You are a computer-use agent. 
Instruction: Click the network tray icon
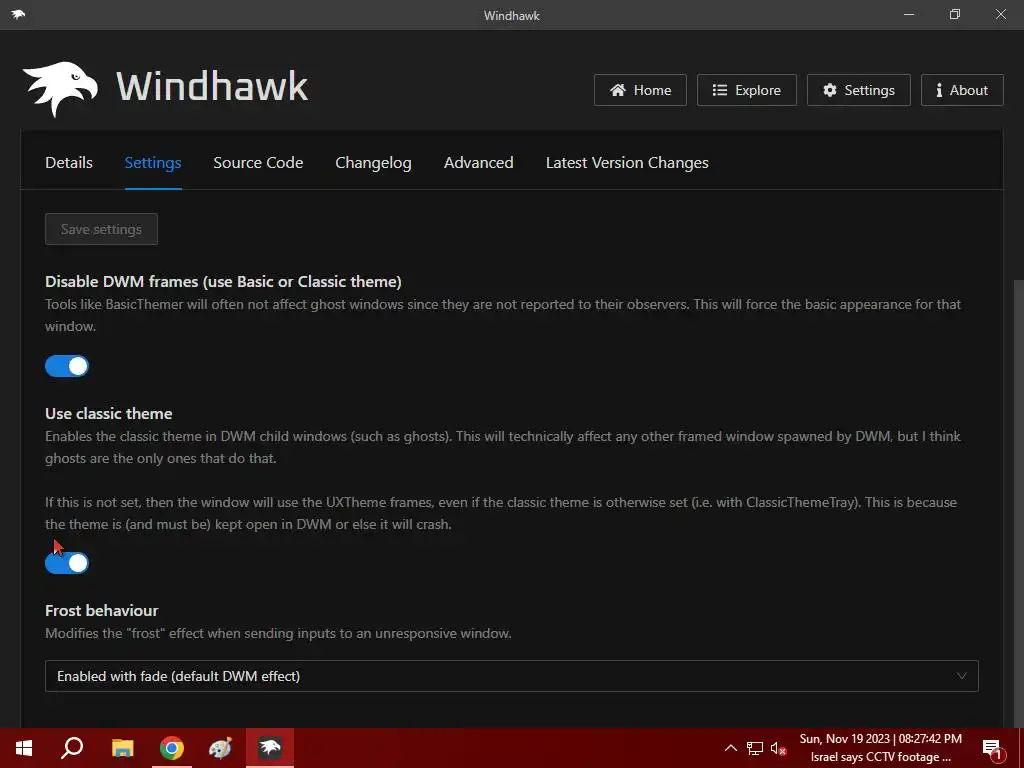tap(755, 748)
